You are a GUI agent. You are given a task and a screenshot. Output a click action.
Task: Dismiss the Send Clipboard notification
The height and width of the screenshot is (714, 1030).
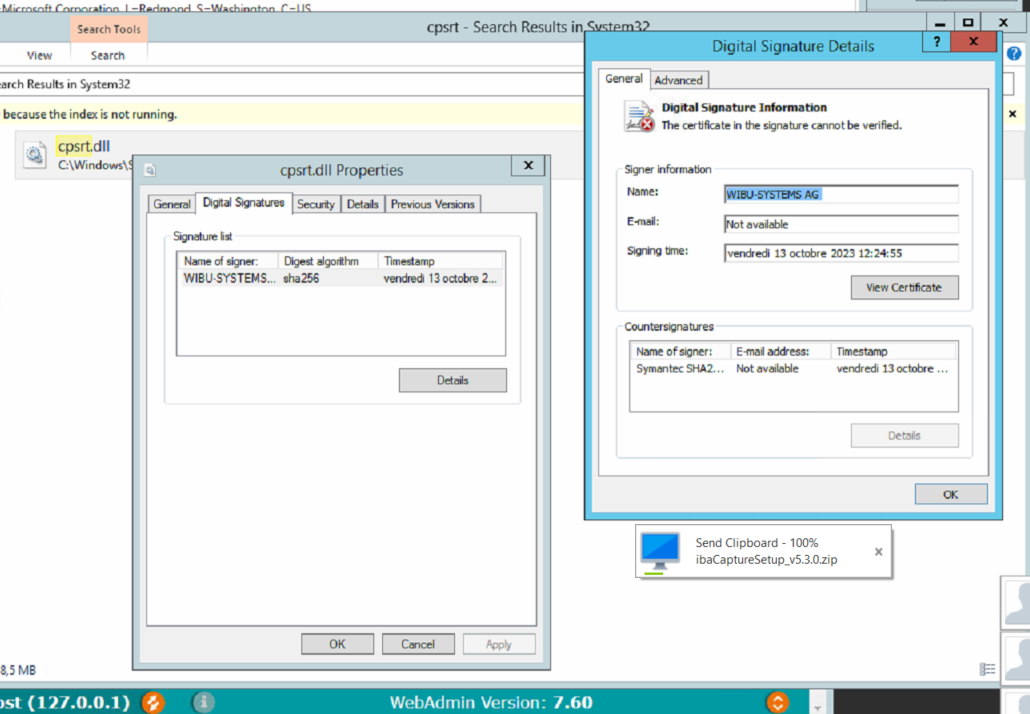(878, 552)
